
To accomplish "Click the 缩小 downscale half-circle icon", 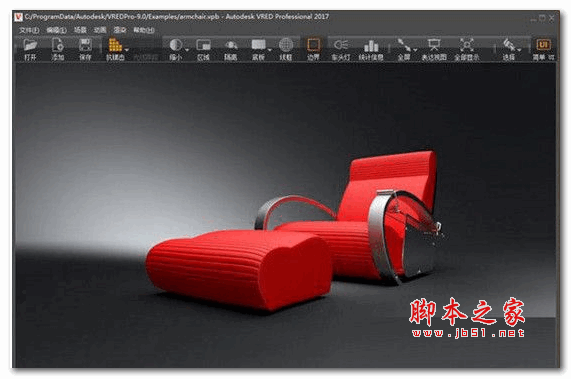I will (176, 45).
